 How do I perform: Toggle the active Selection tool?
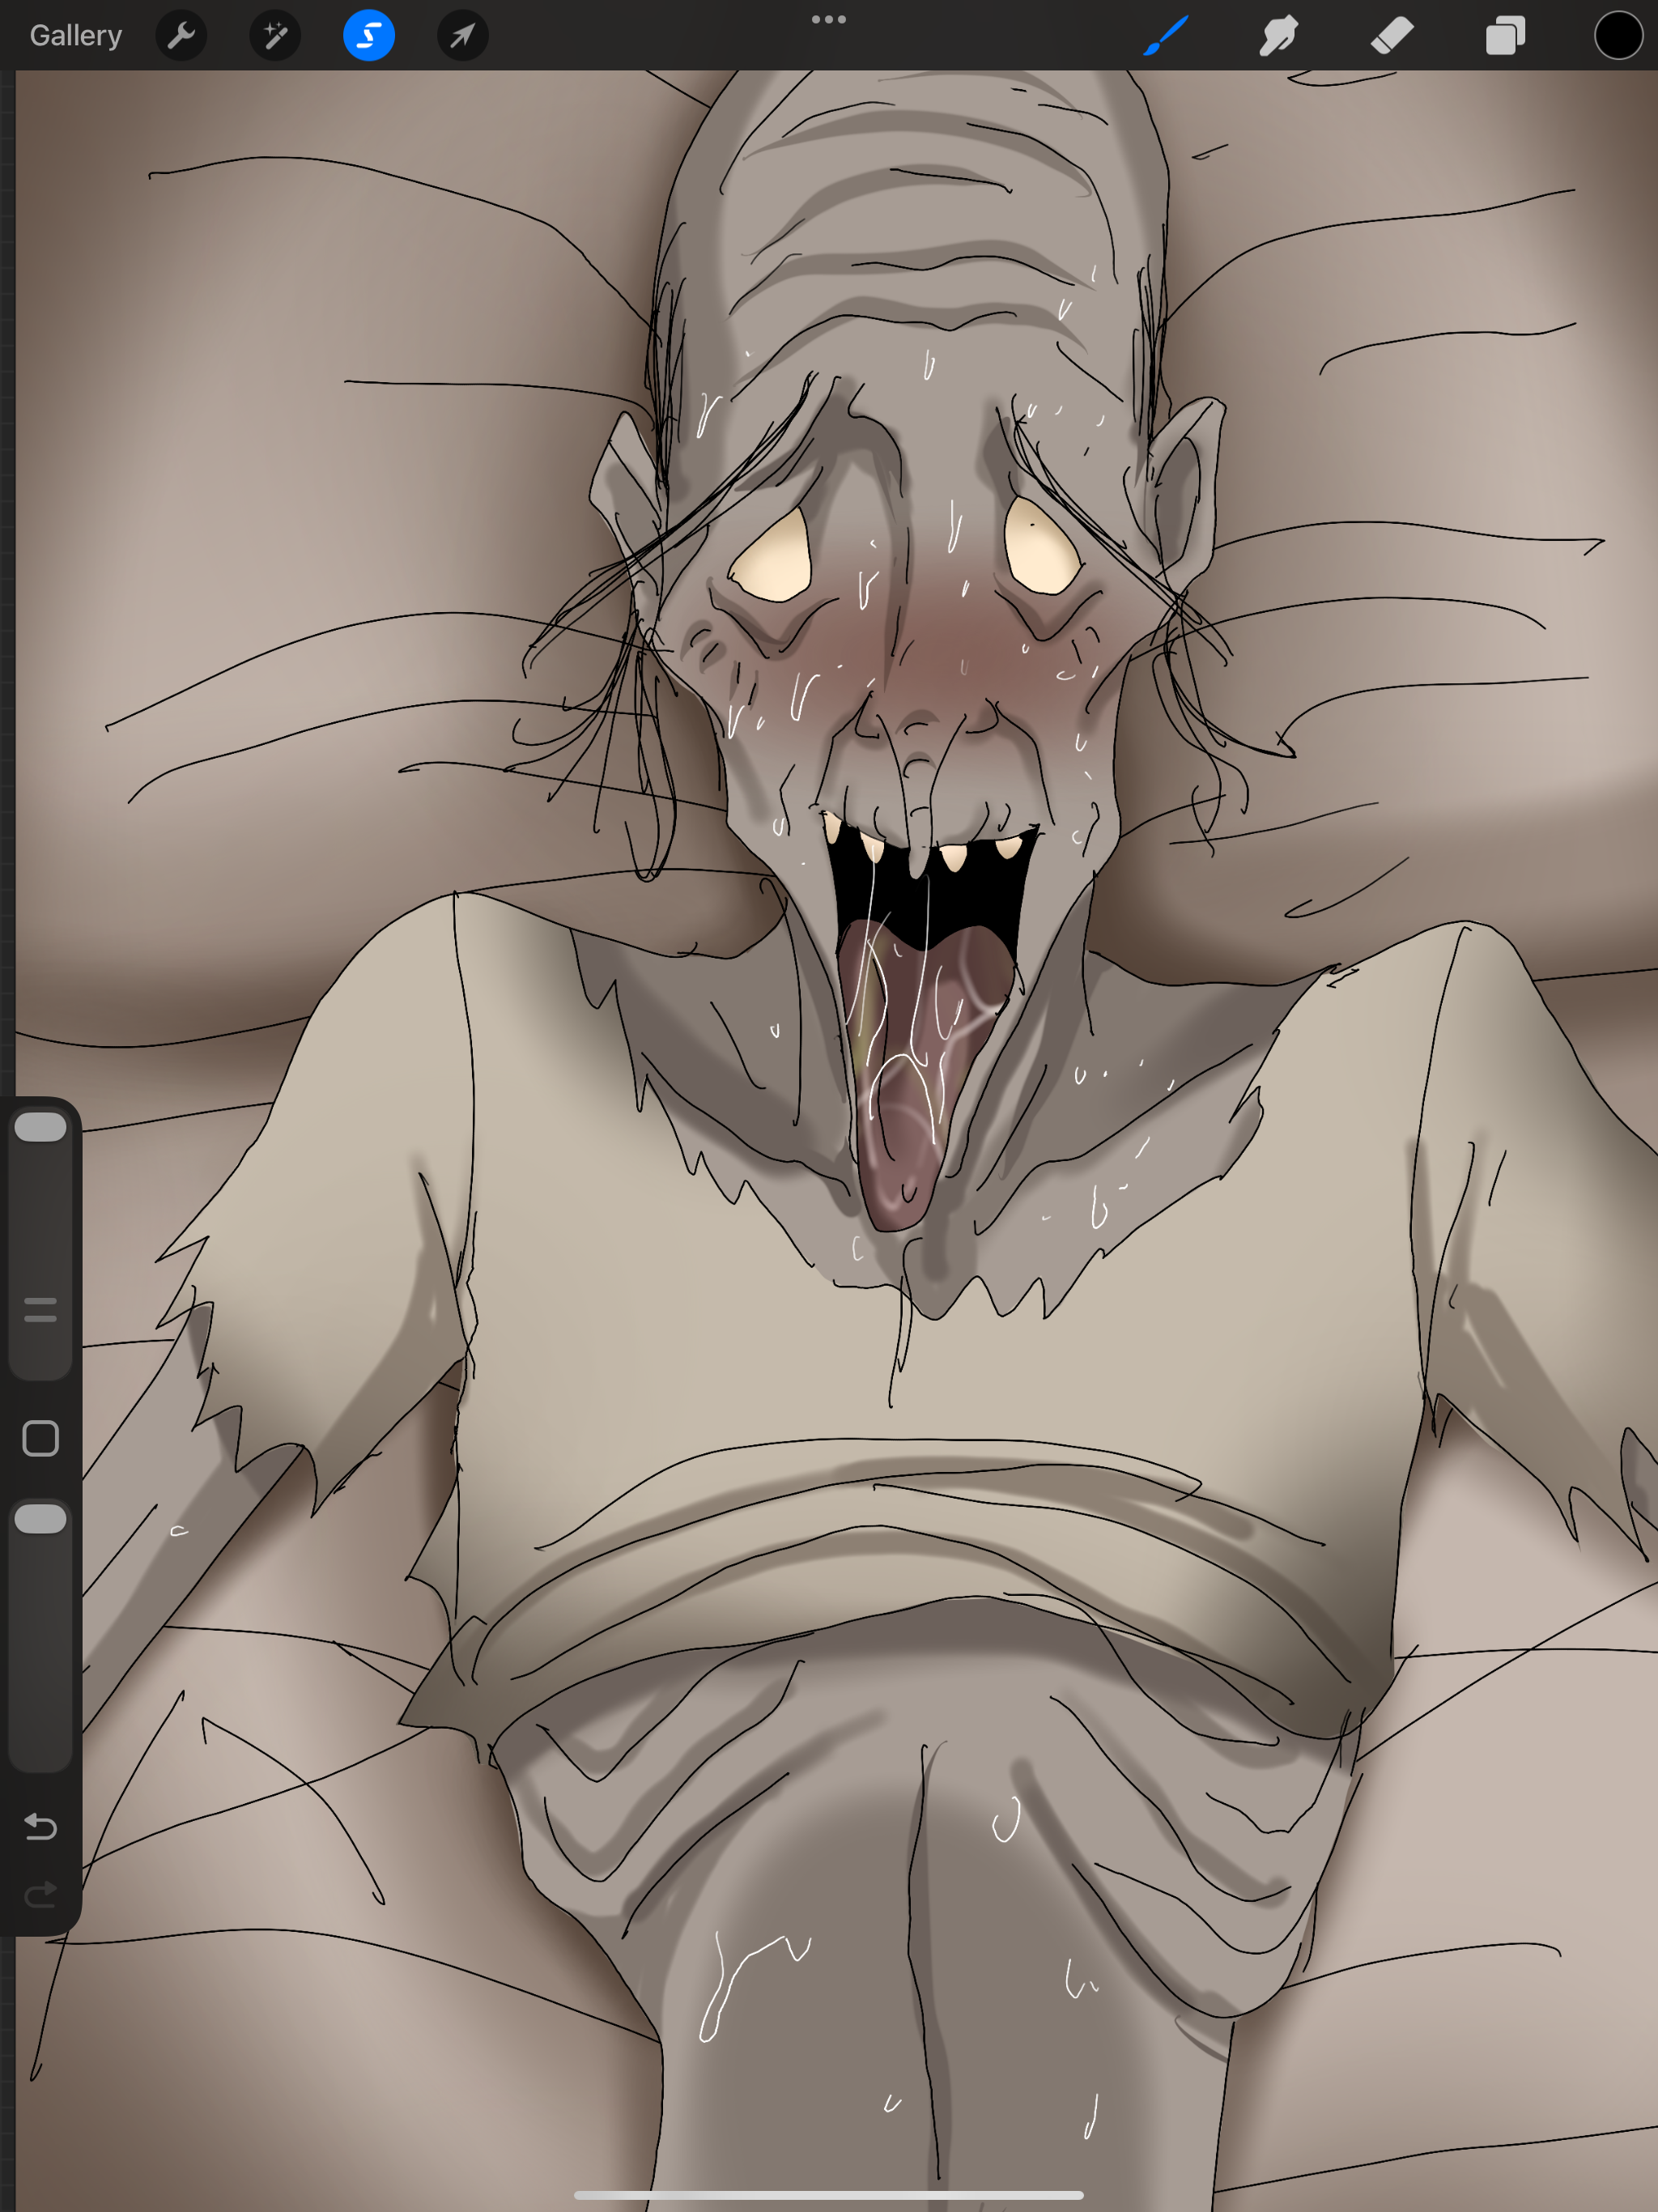368,36
